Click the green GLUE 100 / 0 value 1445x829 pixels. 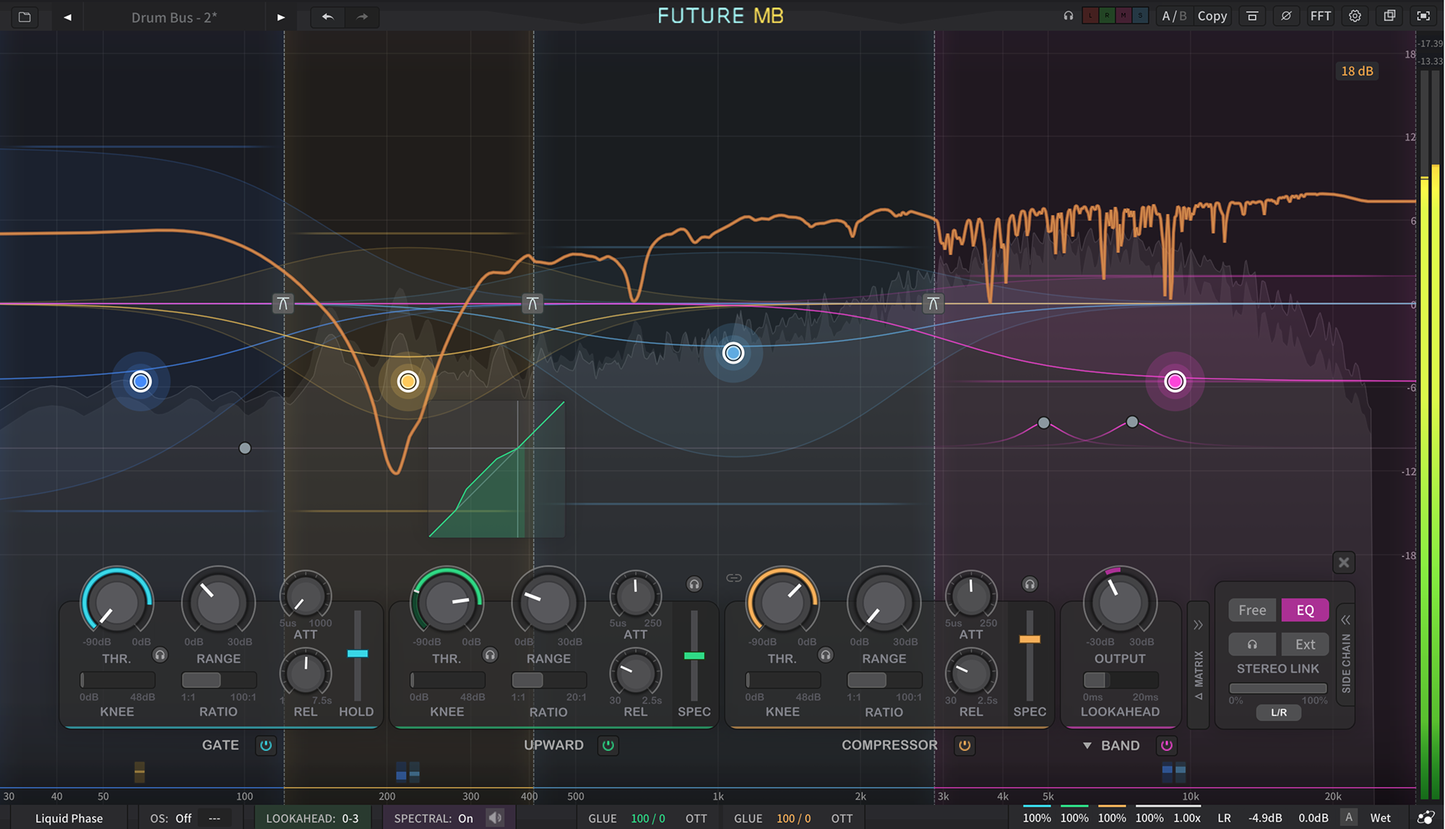pyautogui.click(x=648, y=818)
